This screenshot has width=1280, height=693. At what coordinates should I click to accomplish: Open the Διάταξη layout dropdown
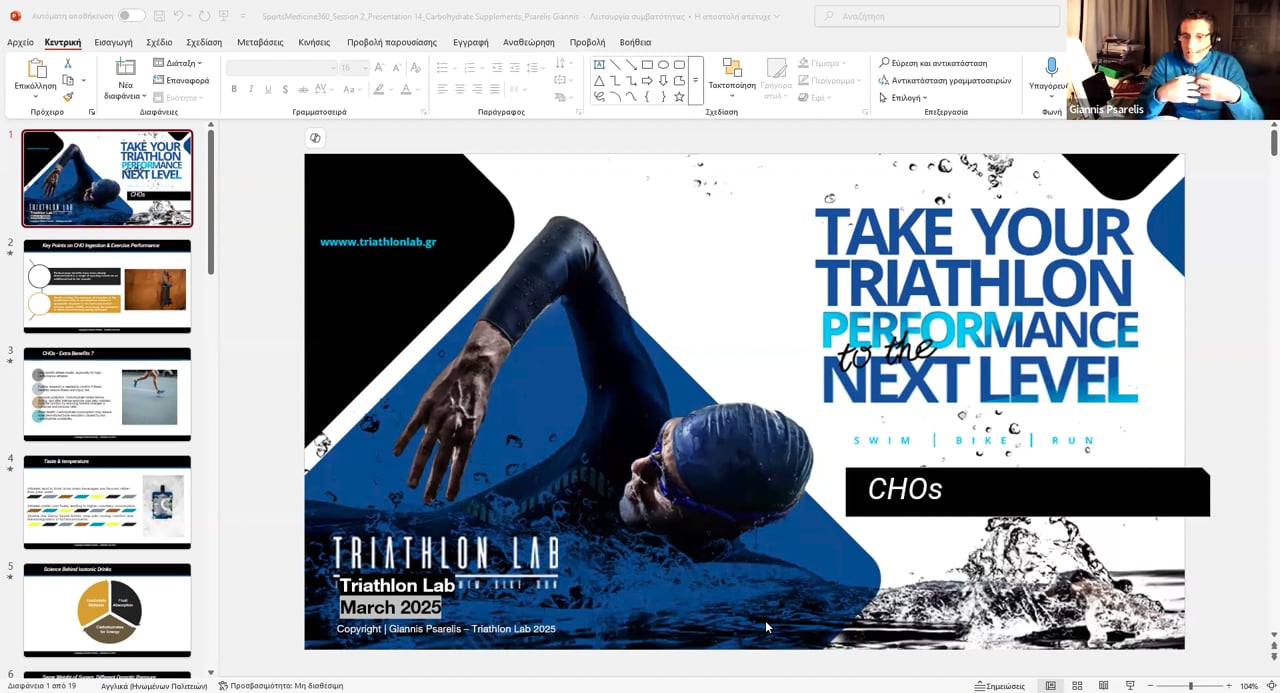[x=179, y=63]
